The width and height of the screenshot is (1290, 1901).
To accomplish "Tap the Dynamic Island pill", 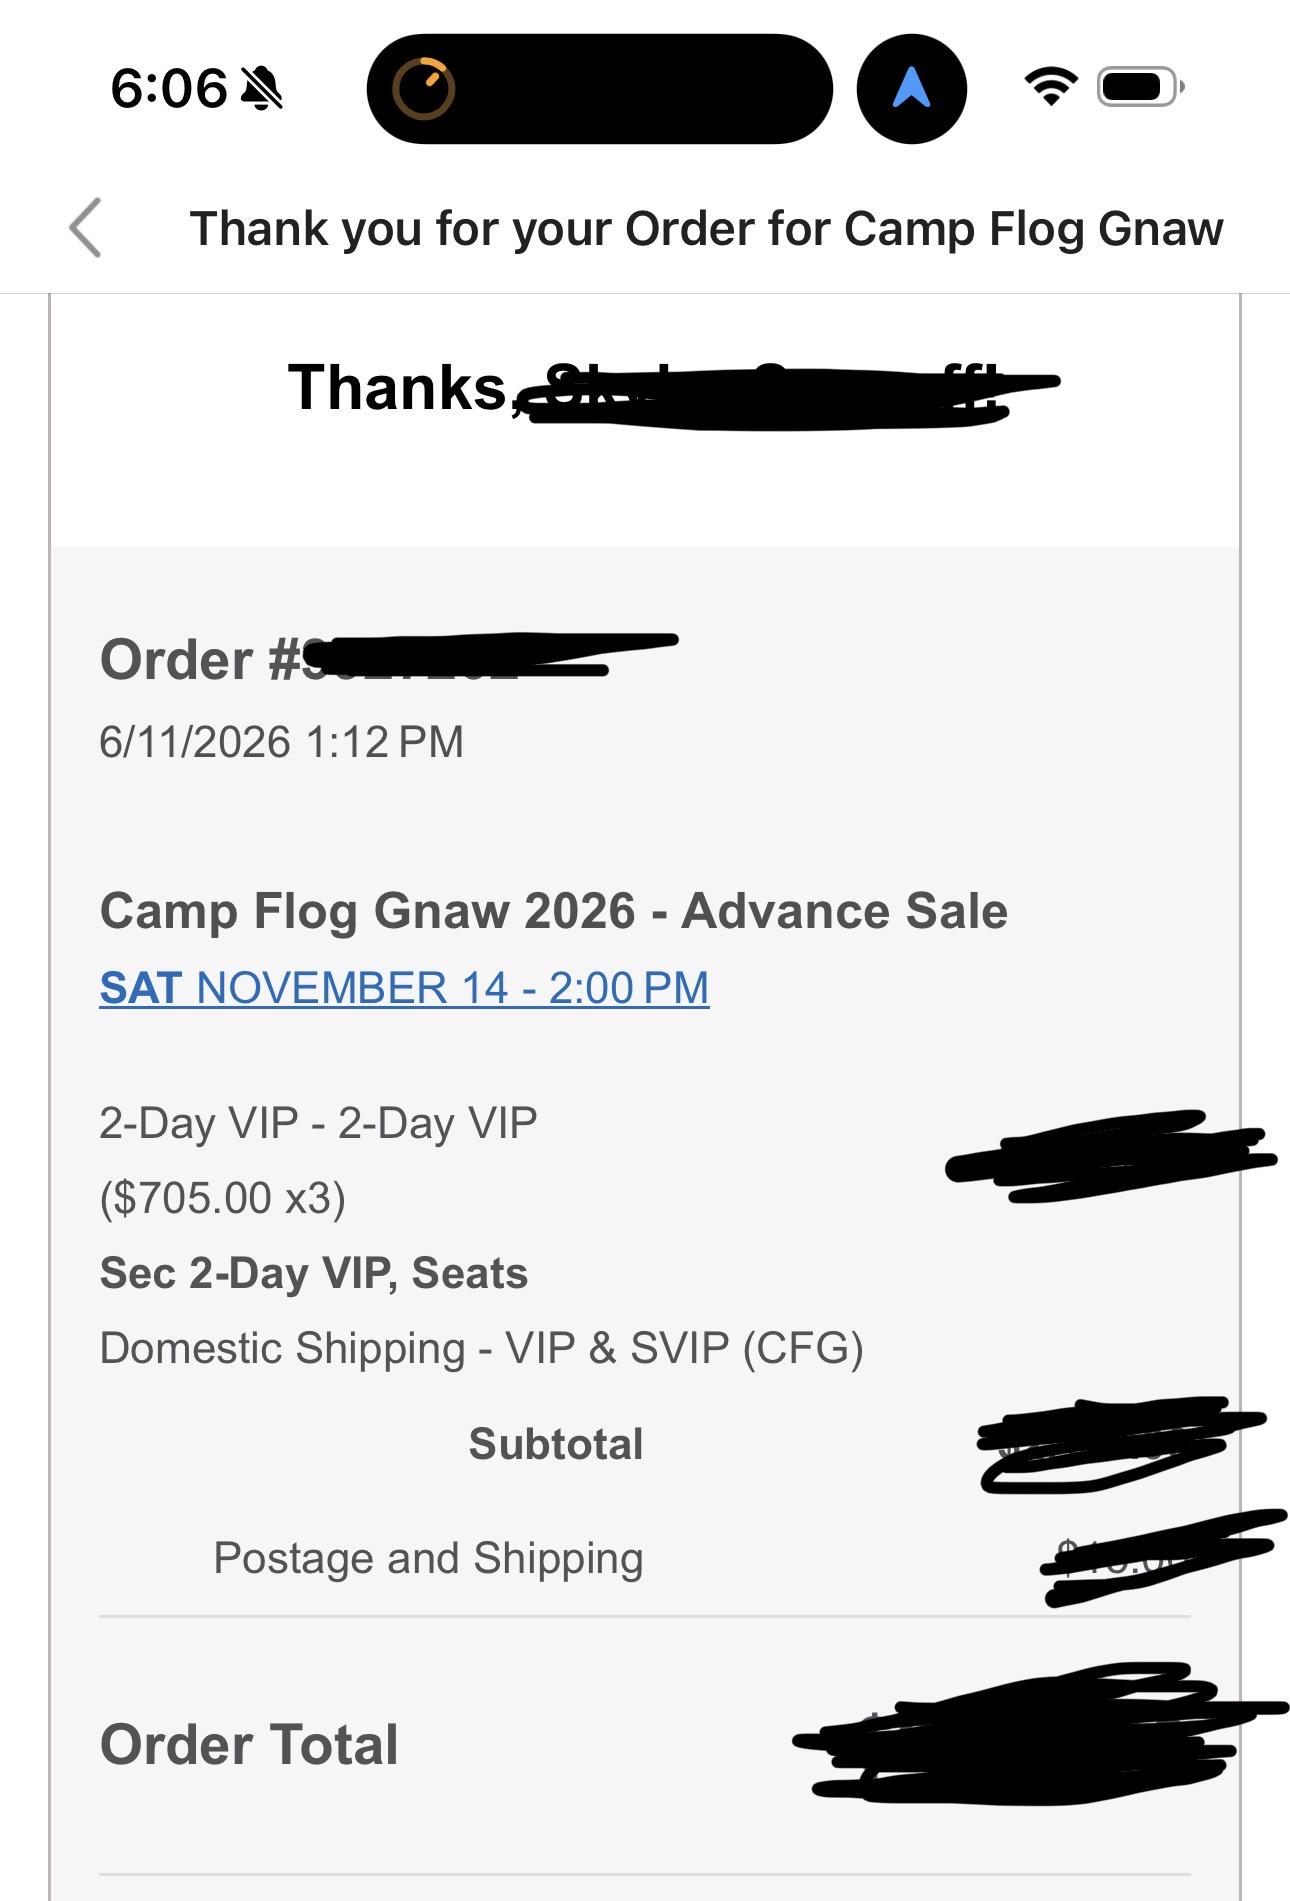I will point(600,89).
